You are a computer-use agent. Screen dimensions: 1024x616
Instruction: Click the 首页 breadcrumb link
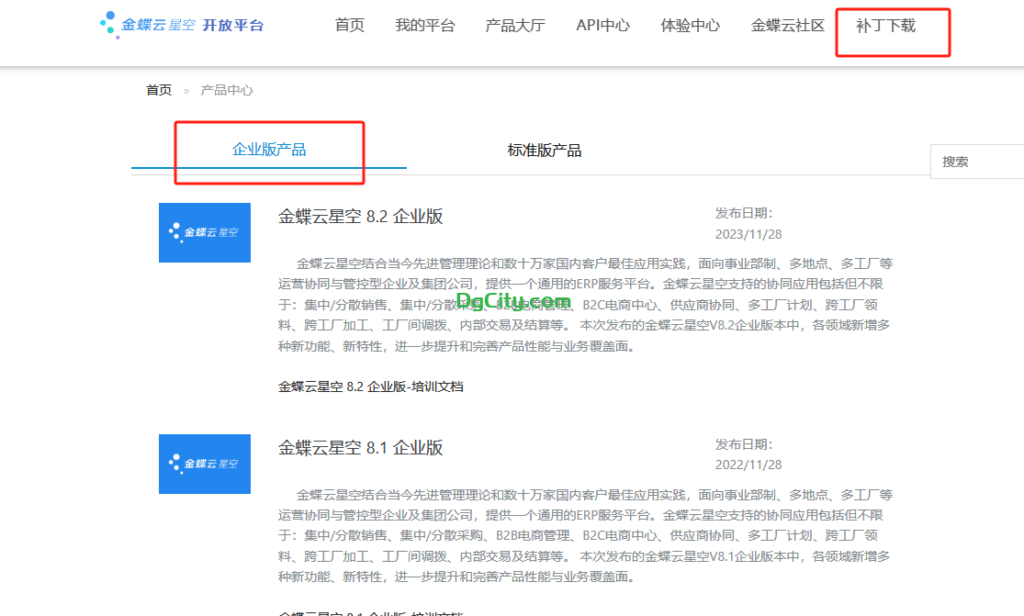click(x=159, y=90)
